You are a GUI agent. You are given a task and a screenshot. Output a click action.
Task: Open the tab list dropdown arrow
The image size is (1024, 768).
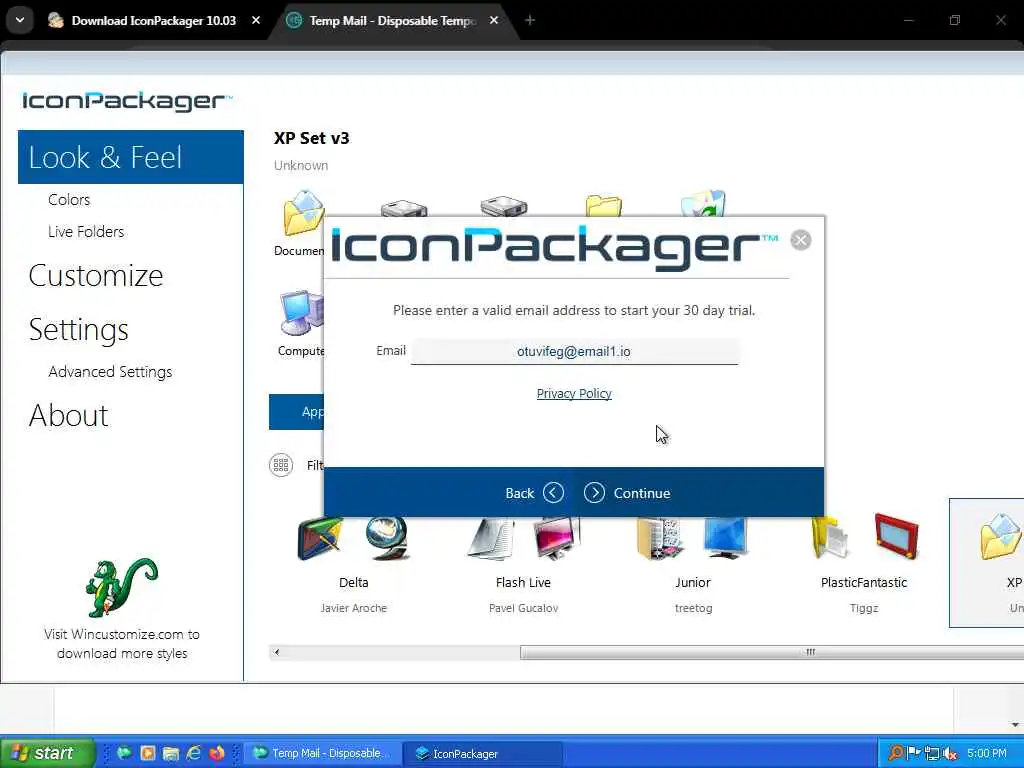[x=20, y=20]
